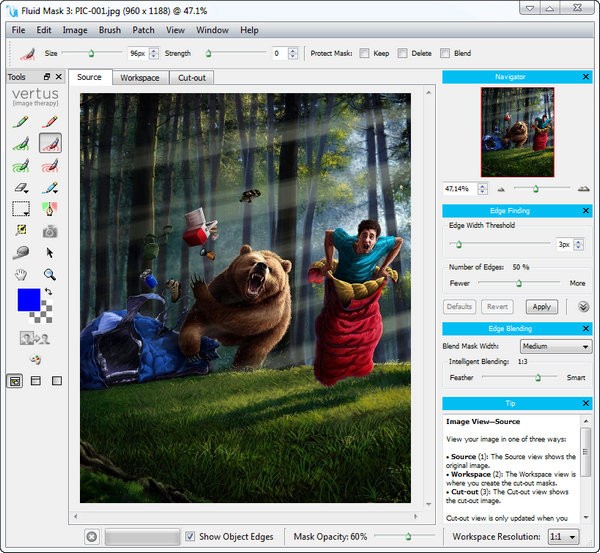The width and height of the screenshot is (600, 553).
Task: Click the large mountain zoom-in icon
Action: point(584,188)
